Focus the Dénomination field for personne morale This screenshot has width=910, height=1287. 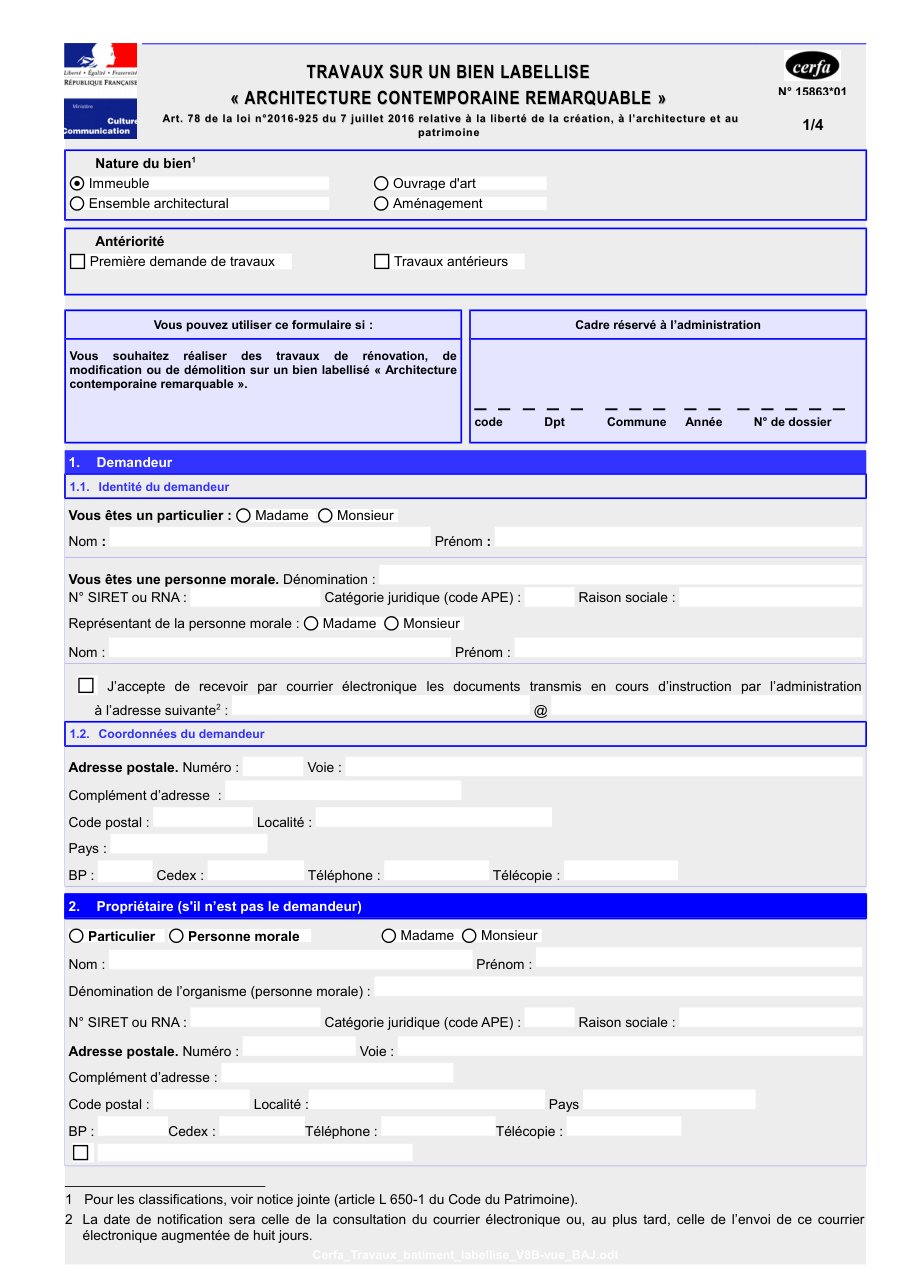621,575
